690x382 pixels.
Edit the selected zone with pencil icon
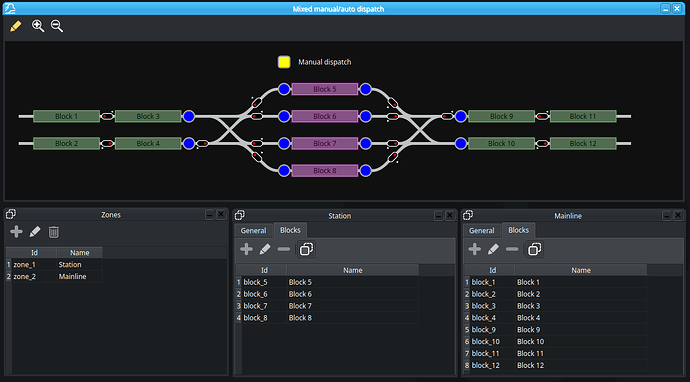35,232
